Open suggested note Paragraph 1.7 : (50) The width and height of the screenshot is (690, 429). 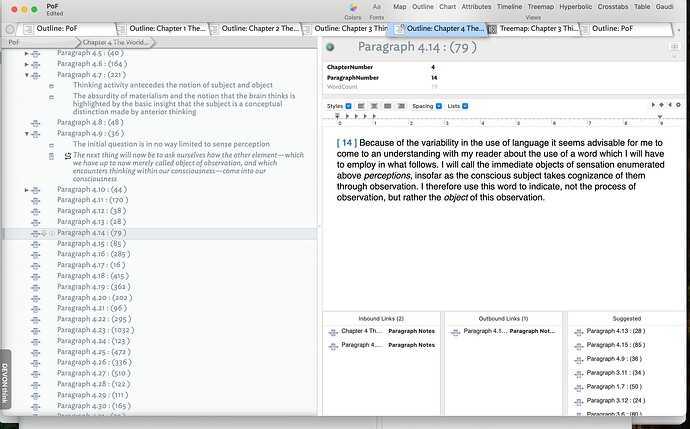[x=614, y=387]
